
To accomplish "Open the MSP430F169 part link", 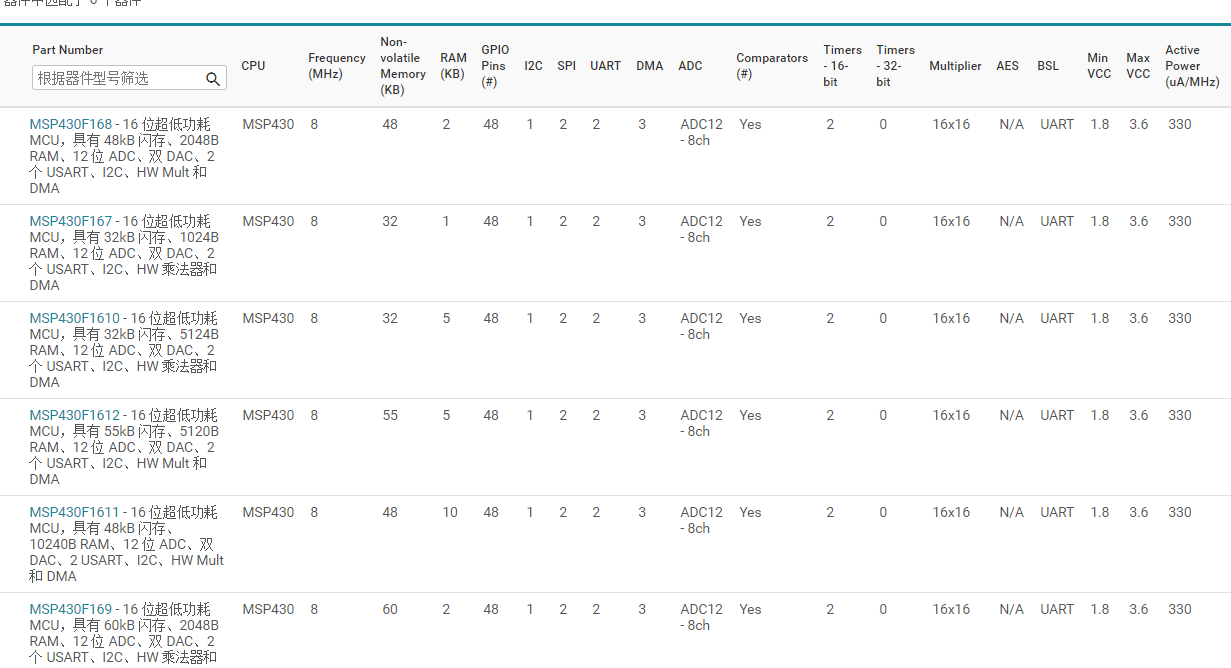I will (x=71, y=609).
